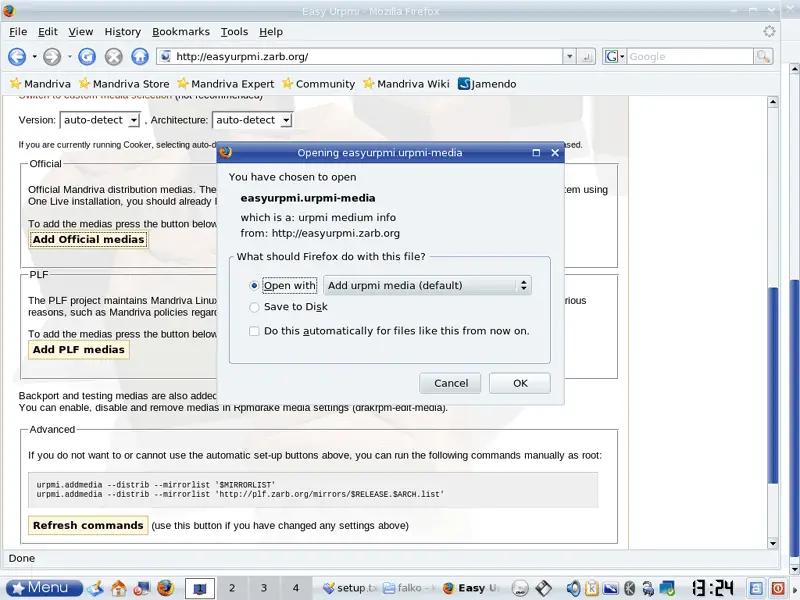Viewport: 800px width, 600px height.
Task: Switch to virtual desktop 2 in the pager
Action: [x=232, y=588]
